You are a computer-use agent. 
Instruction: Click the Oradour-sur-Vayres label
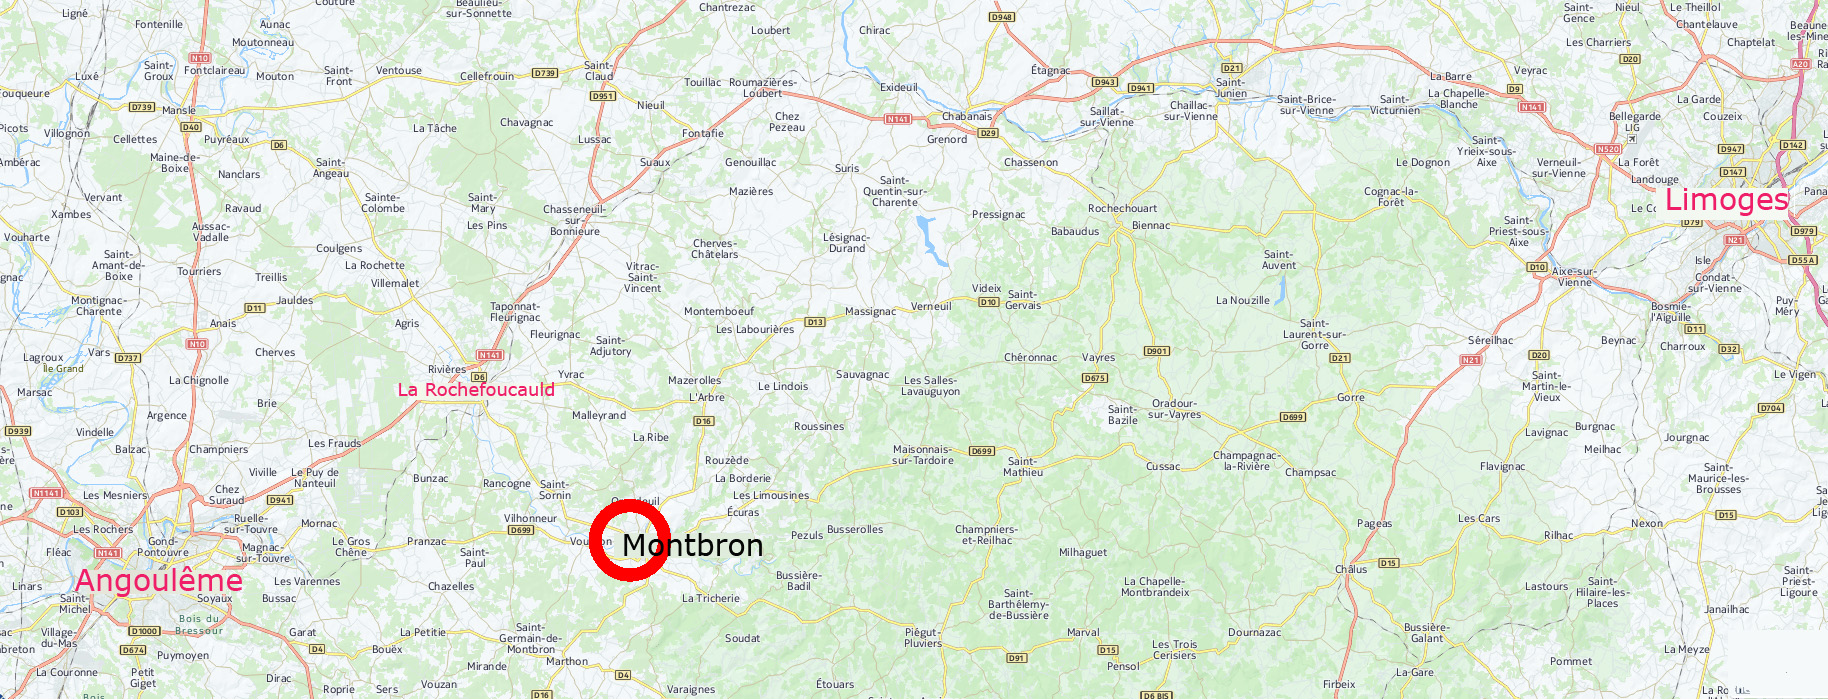tap(1175, 409)
